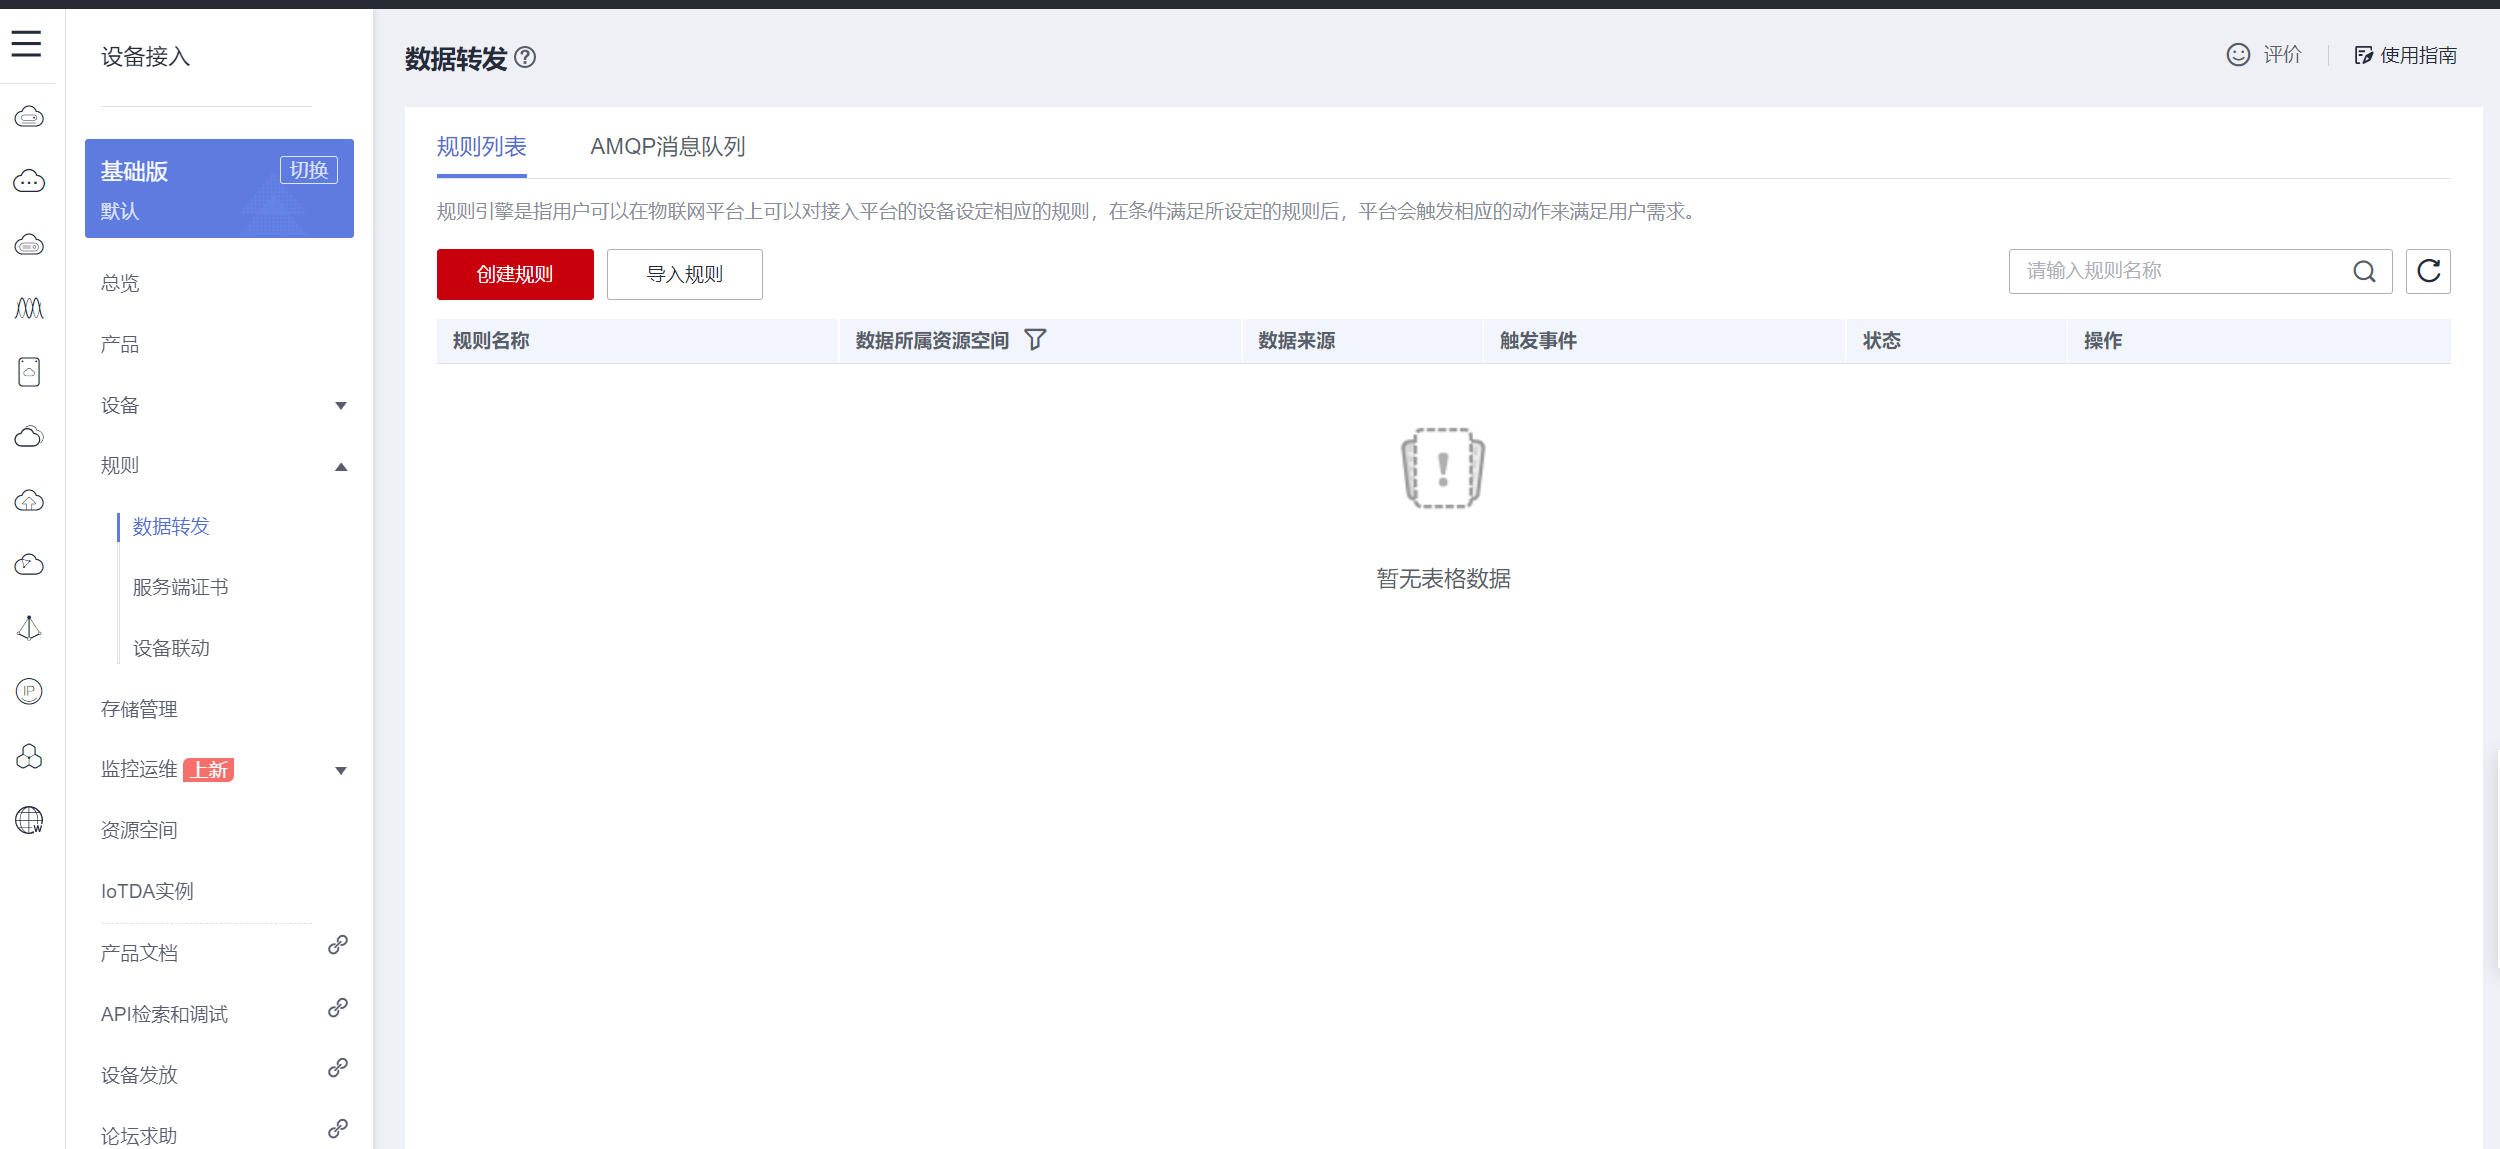Expand the 设备 menu arrow

(x=341, y=406)
